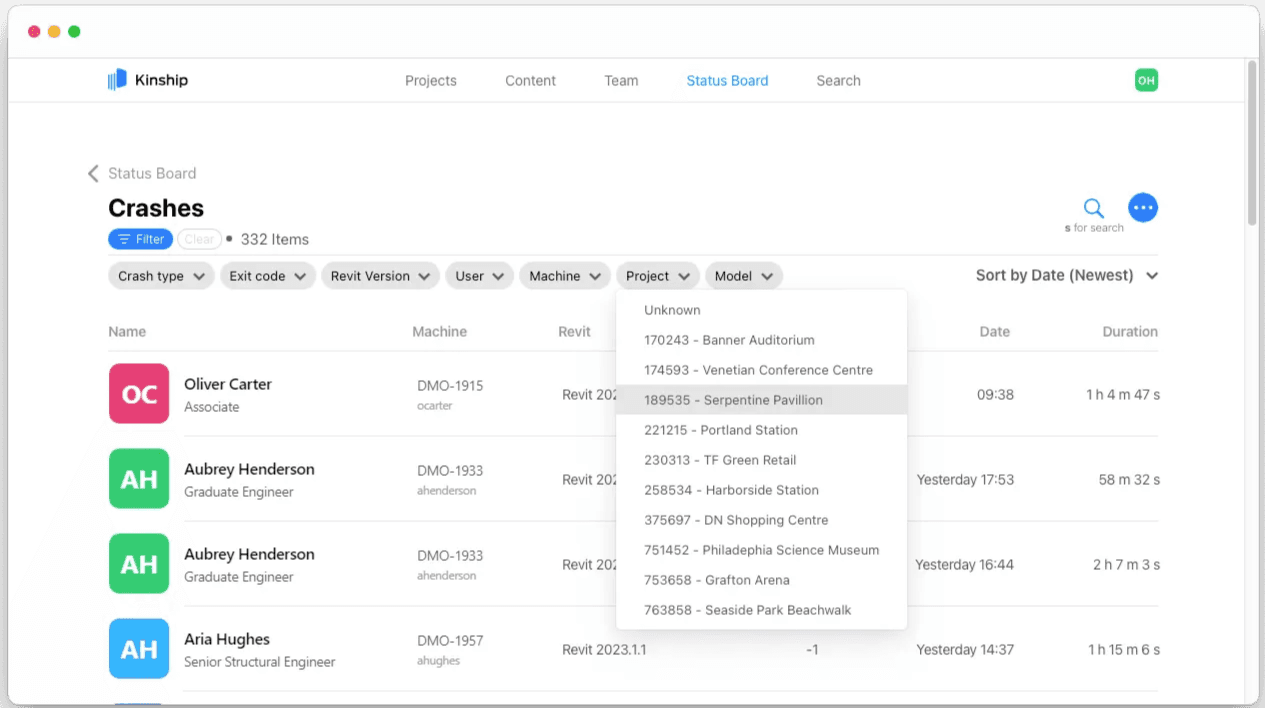Viewport: 1265px width, 708px height.
Task: Click the Duration column header
Action: pos(1130,332)
